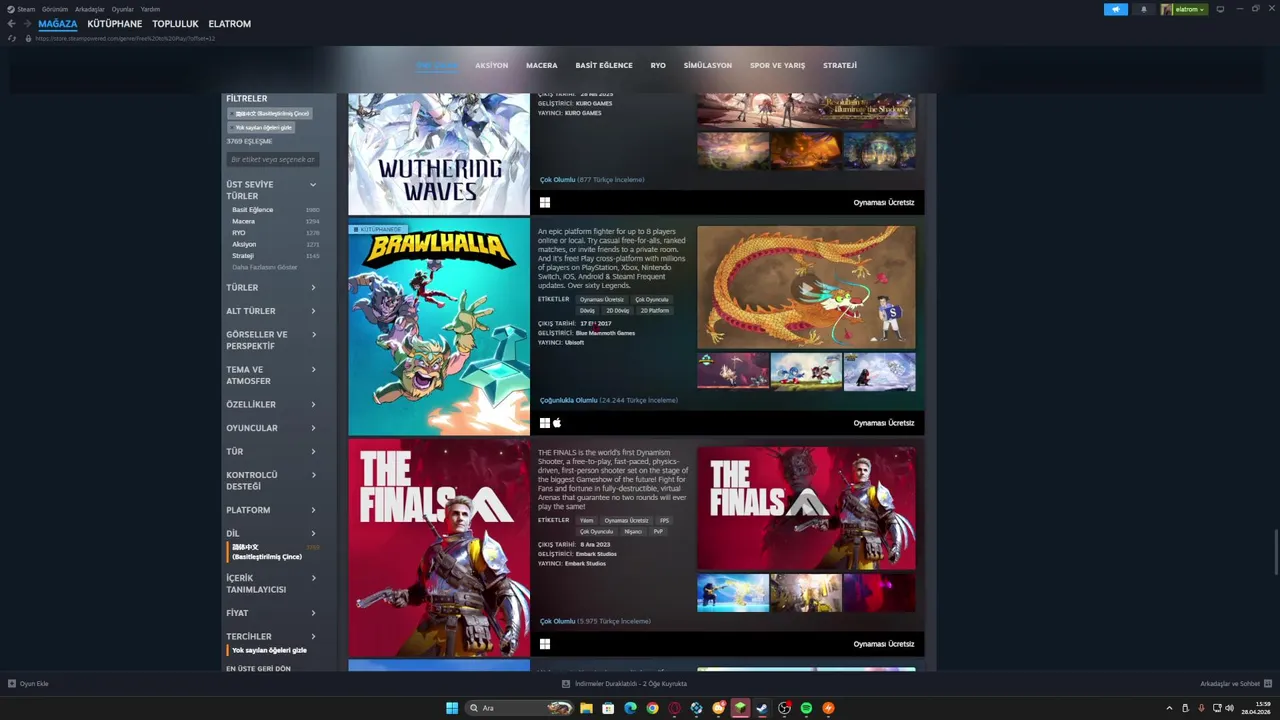Open downloads manager 'İndirmeler Duraklatıldı'
Image resolution: width=1280 pixels, height=720 pixels.
625,684
